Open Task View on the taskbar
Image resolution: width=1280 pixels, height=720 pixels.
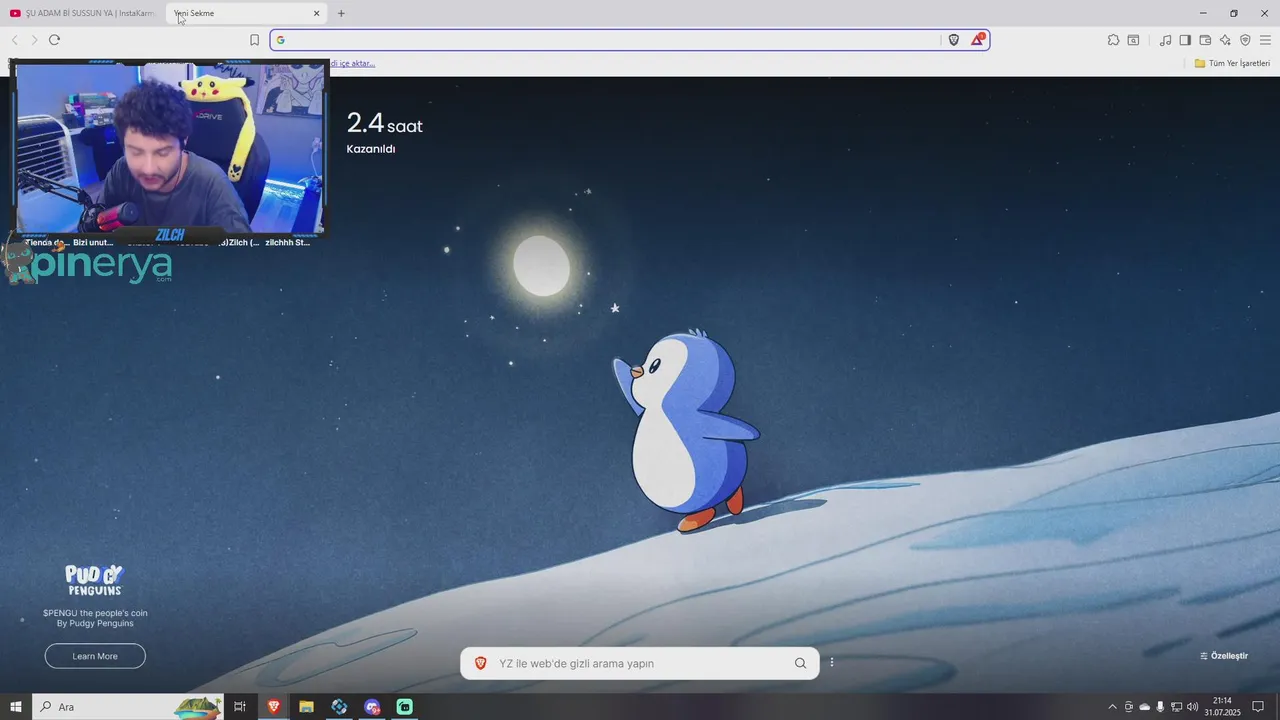coord(240,707)
